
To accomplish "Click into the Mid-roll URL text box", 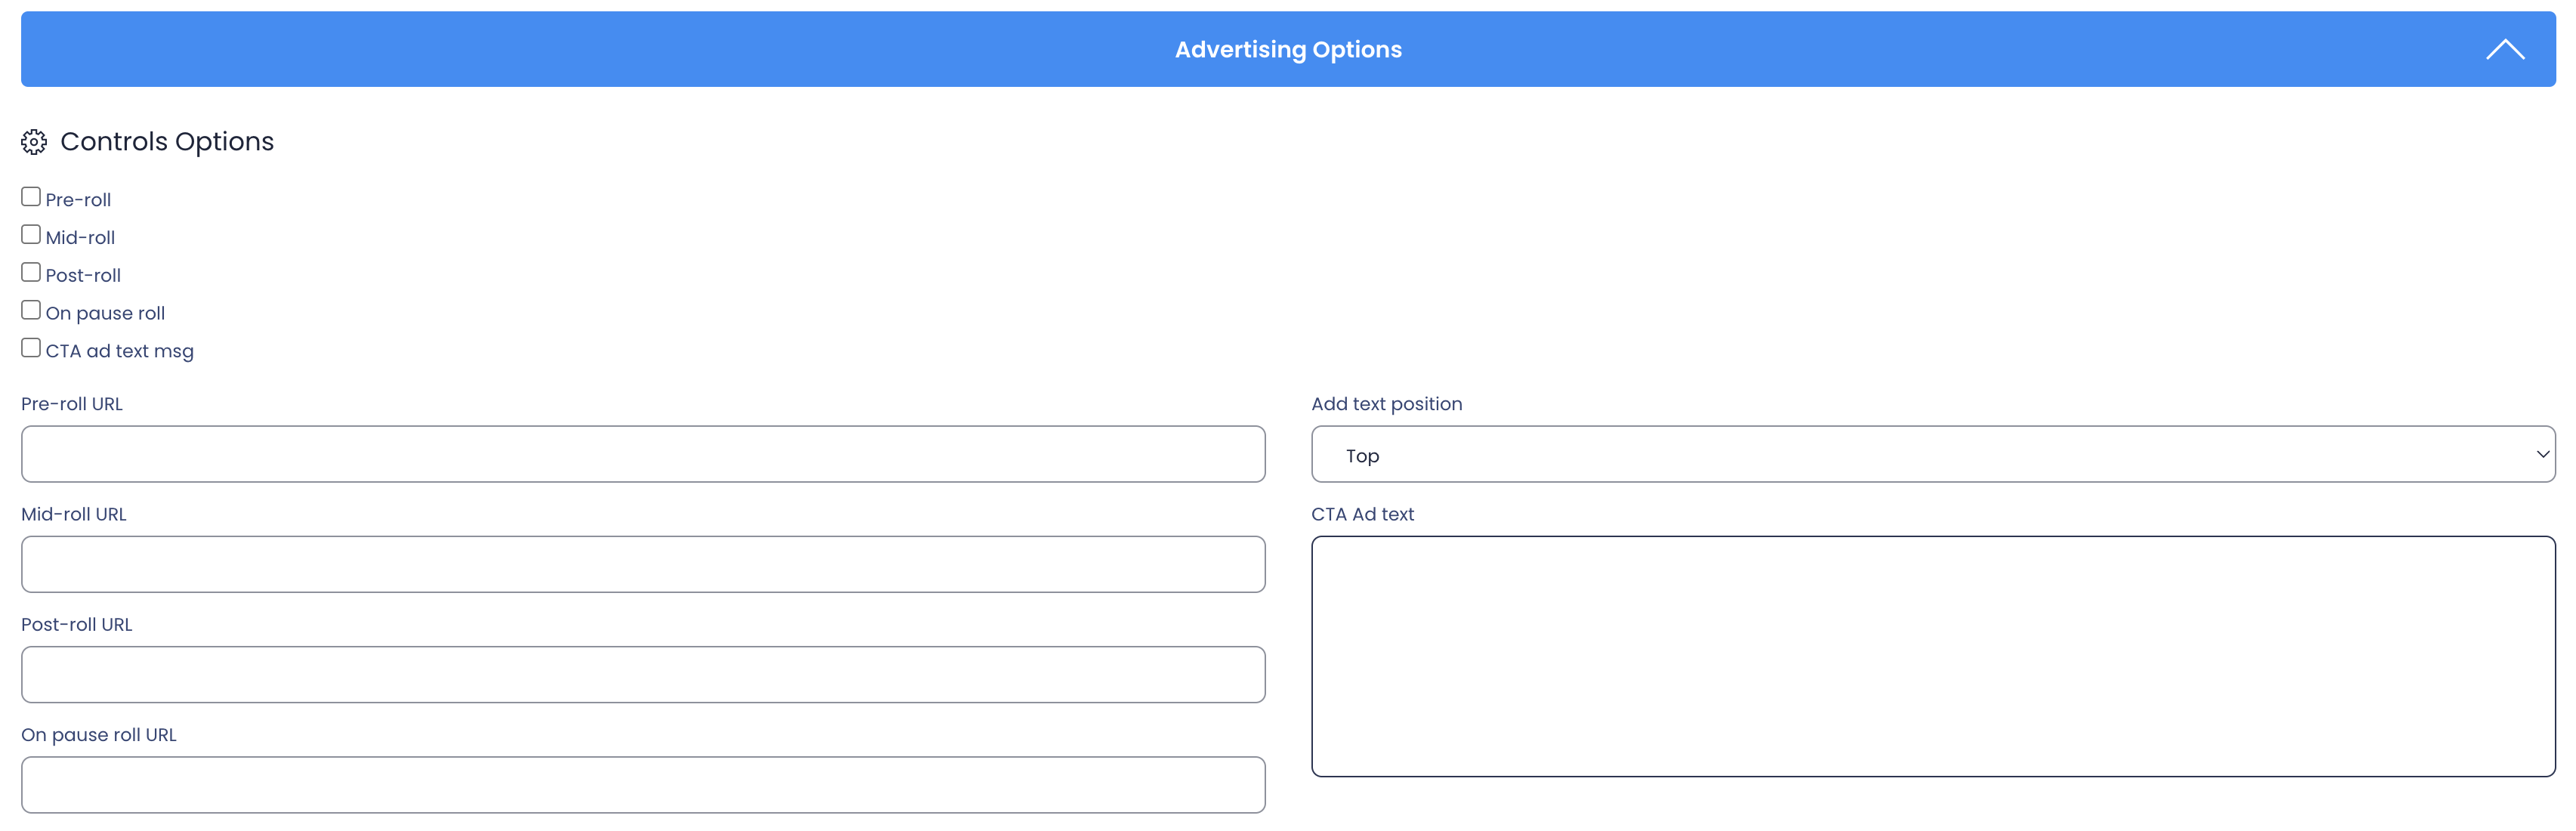I will [x=643, y=565].
